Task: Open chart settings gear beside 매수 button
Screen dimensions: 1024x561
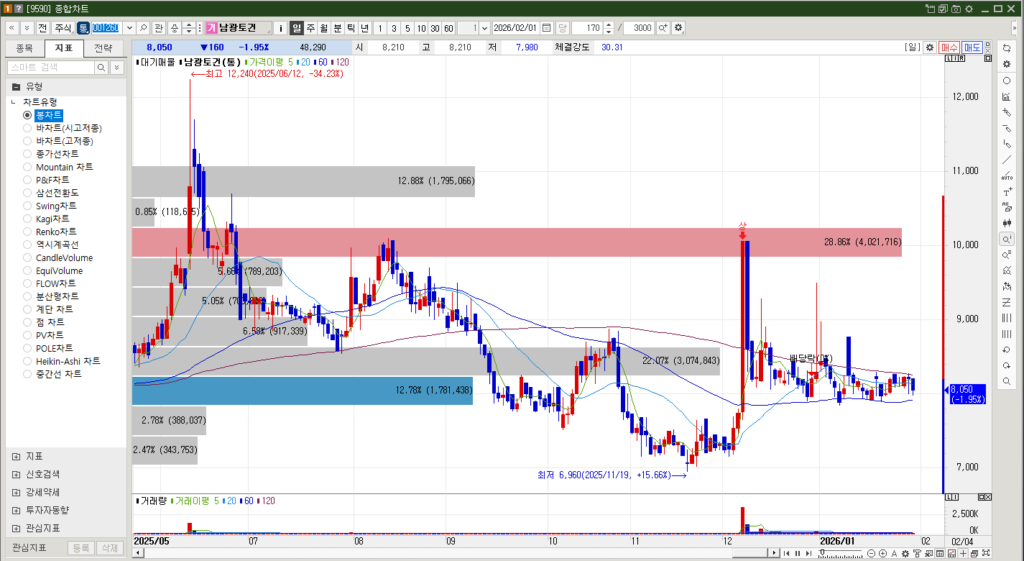Action: tap(930, 47)
